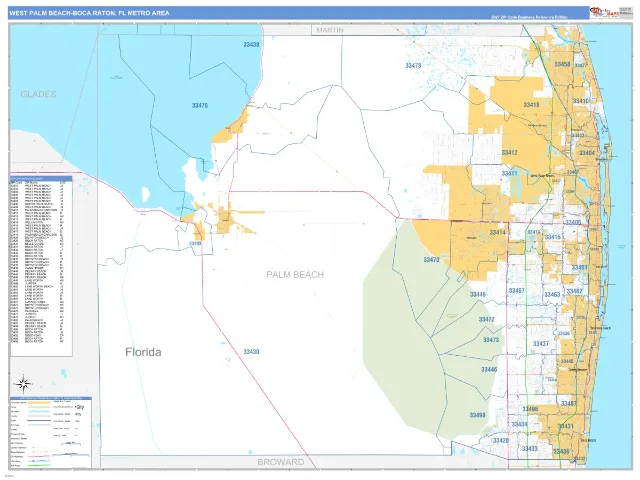
Task: Select ZIP code 33430 label
Action: (x=251, y=352)
